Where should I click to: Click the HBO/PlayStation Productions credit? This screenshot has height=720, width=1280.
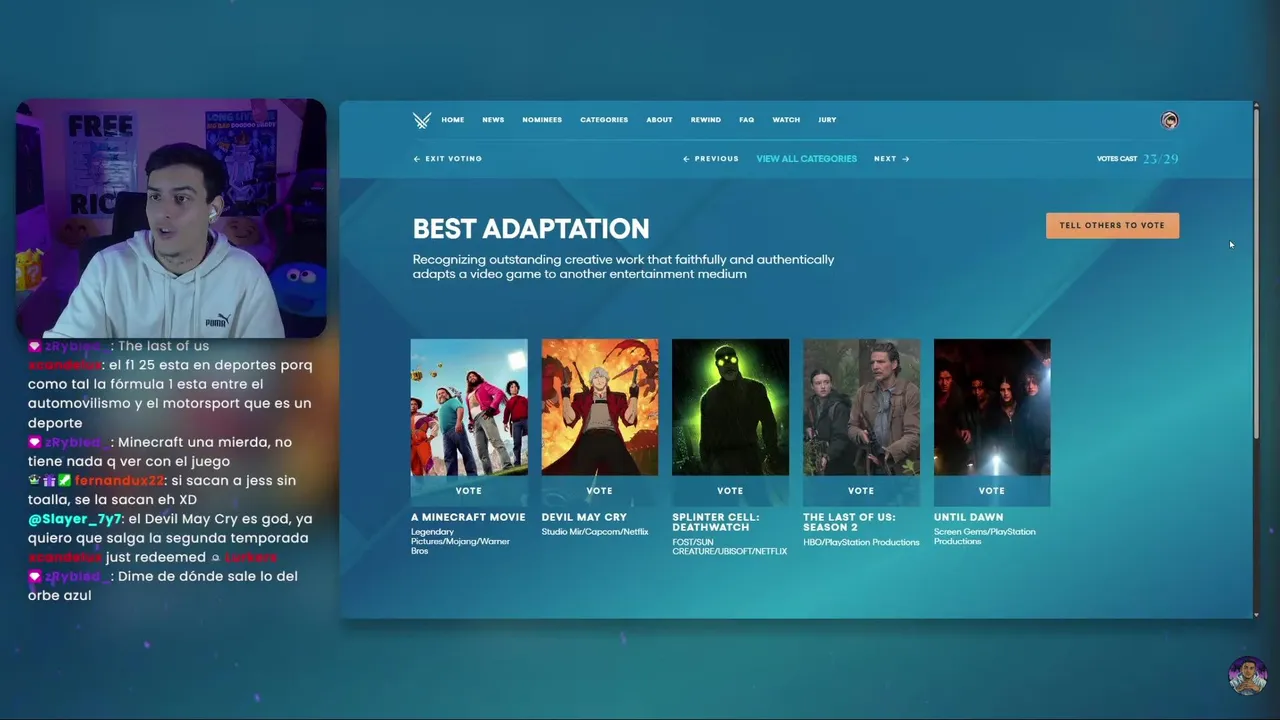[861, 542]
